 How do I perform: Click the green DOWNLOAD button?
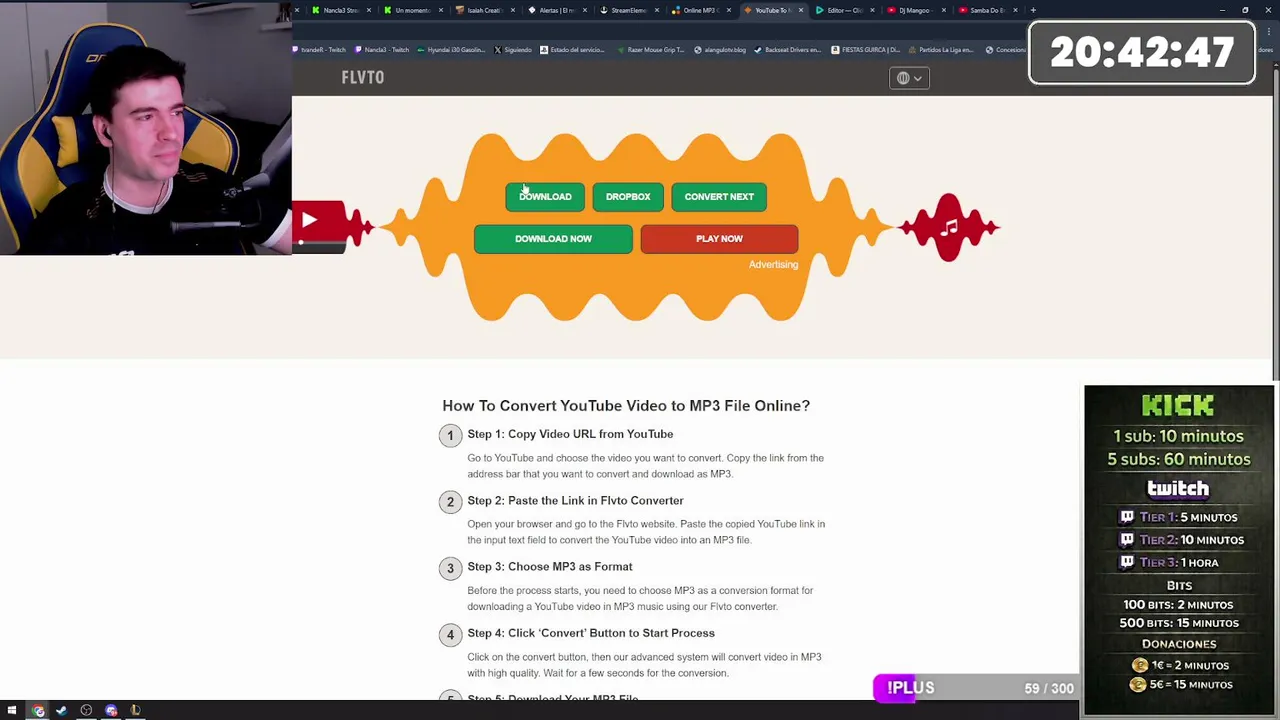tap(545, 197)
